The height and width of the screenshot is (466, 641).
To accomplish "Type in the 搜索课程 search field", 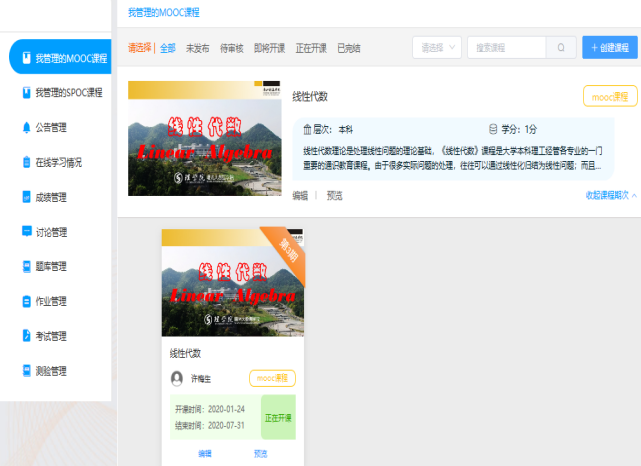I will pyautogui.click(x=506, y=47).
